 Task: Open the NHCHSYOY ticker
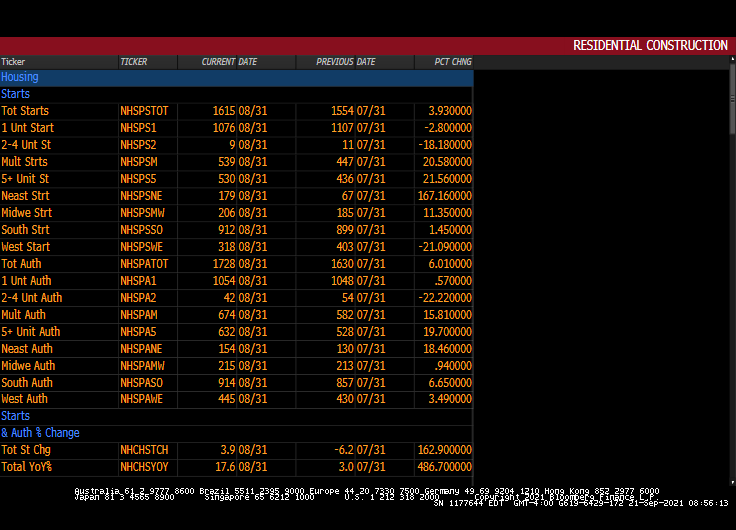point(144,467)
